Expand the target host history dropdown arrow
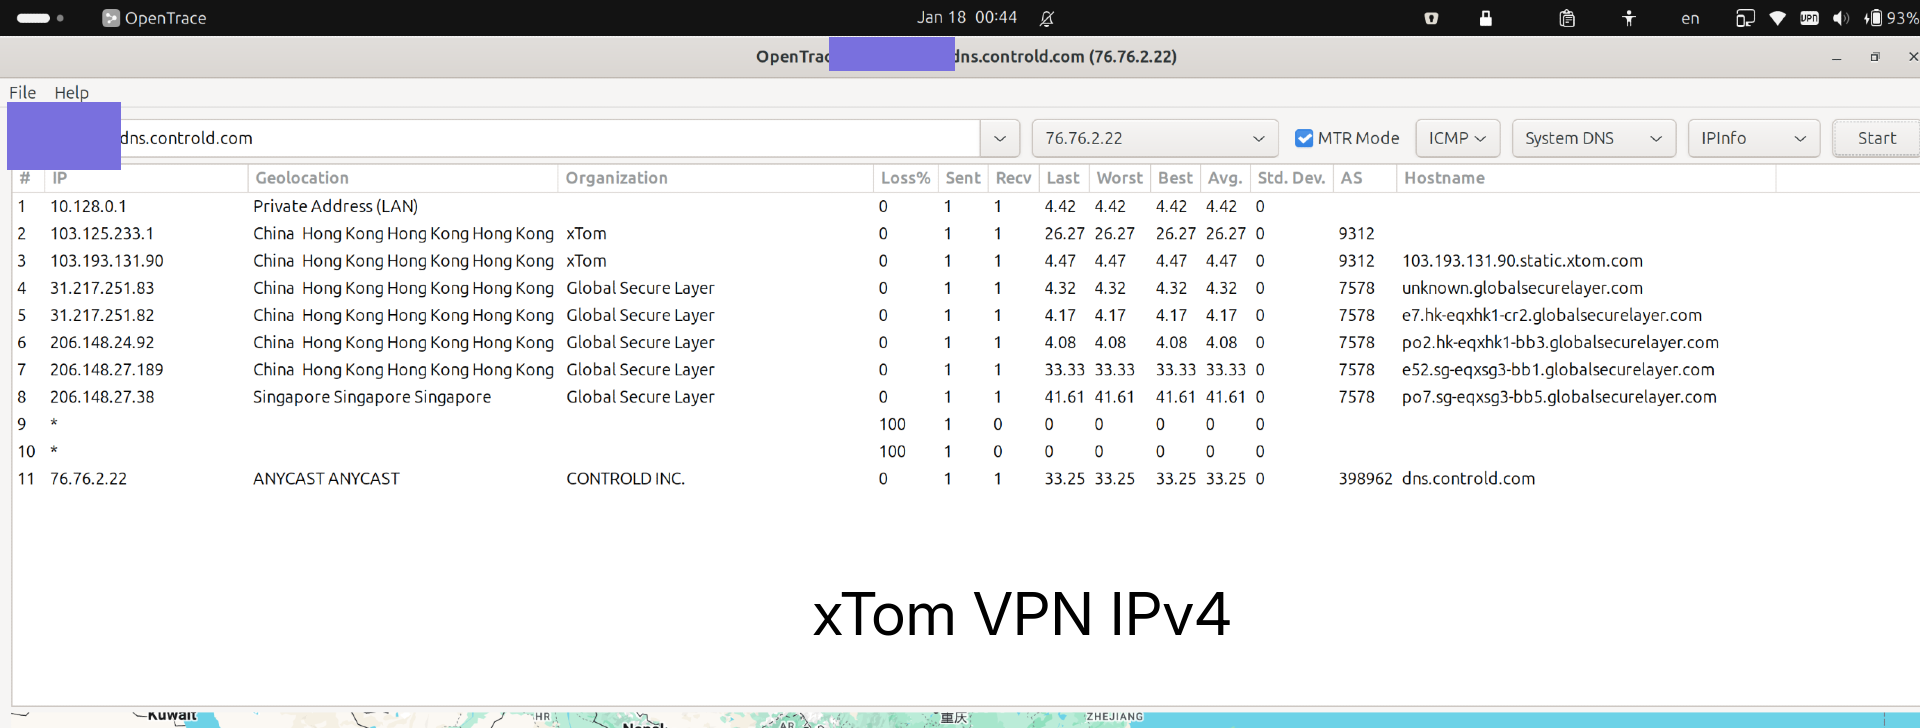Viewport: 1920px width, 728px height. point(1000,138)
